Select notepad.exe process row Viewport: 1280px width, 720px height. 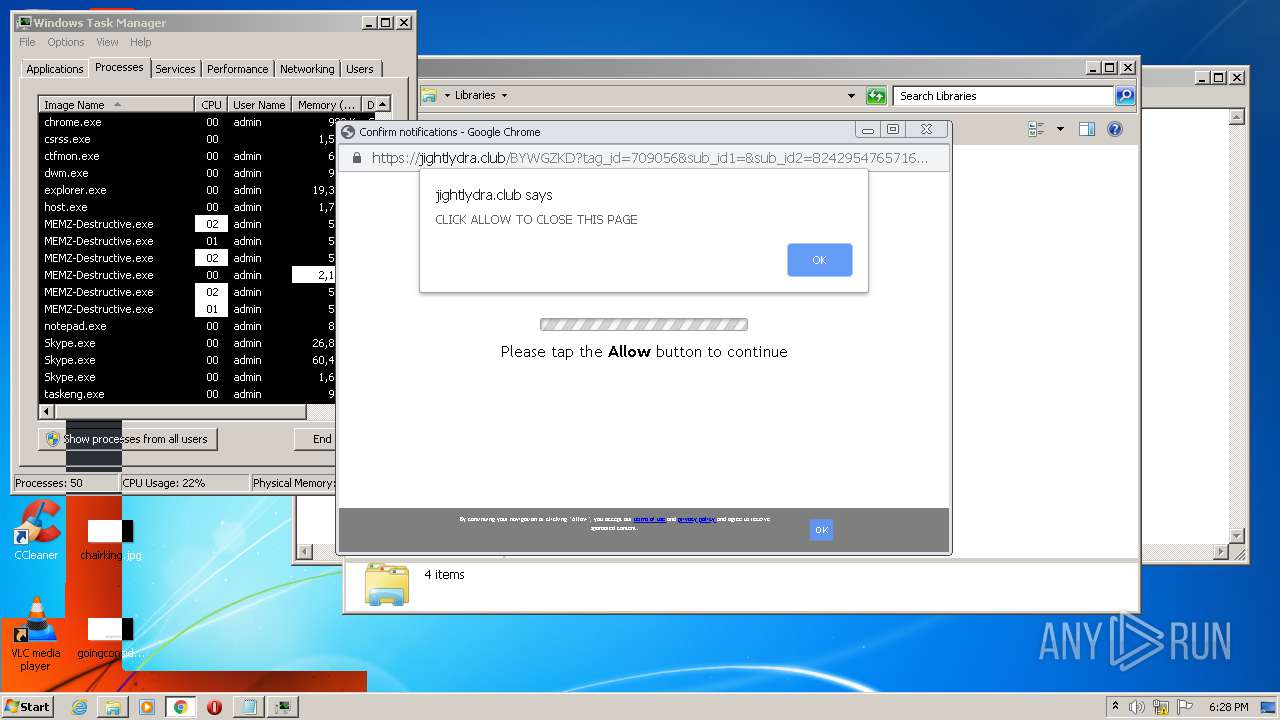tap(186, 326)
